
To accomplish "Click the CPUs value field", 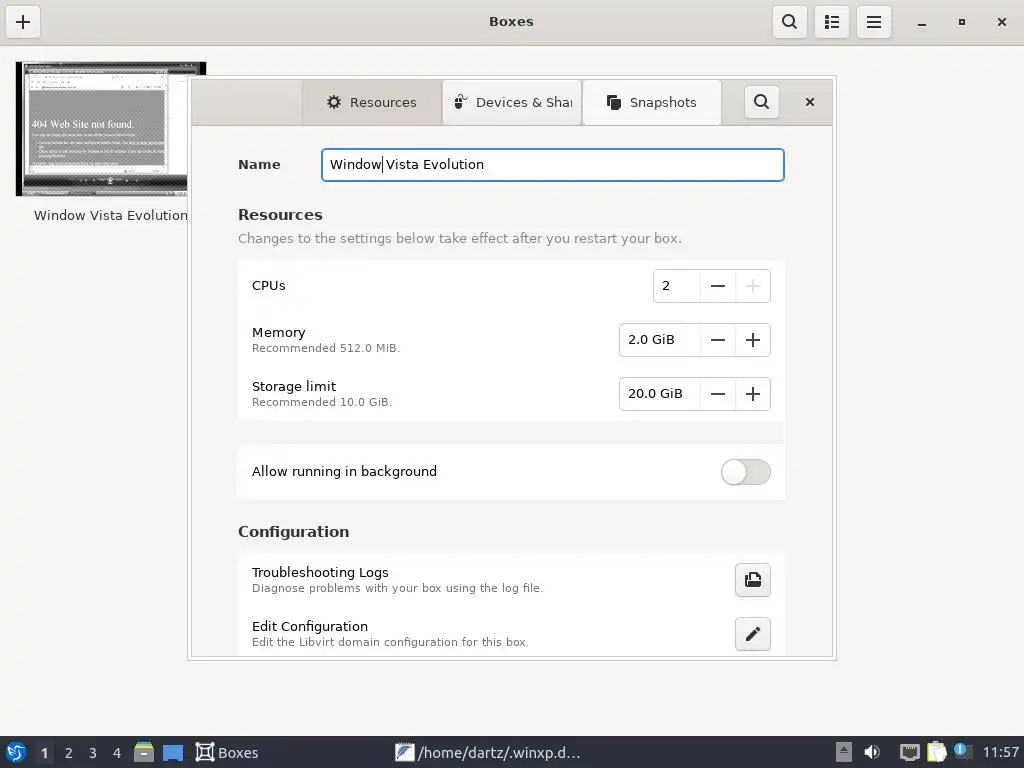I will (x=677, y=286).
